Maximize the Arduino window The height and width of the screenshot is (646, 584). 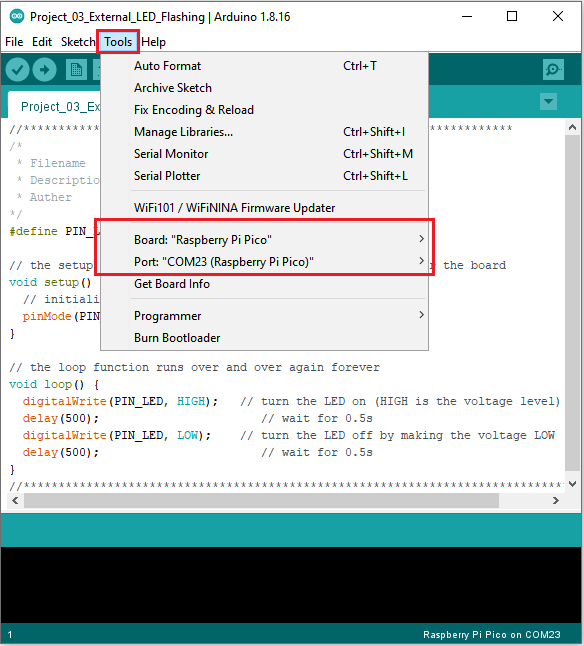[x=512, y=16]
